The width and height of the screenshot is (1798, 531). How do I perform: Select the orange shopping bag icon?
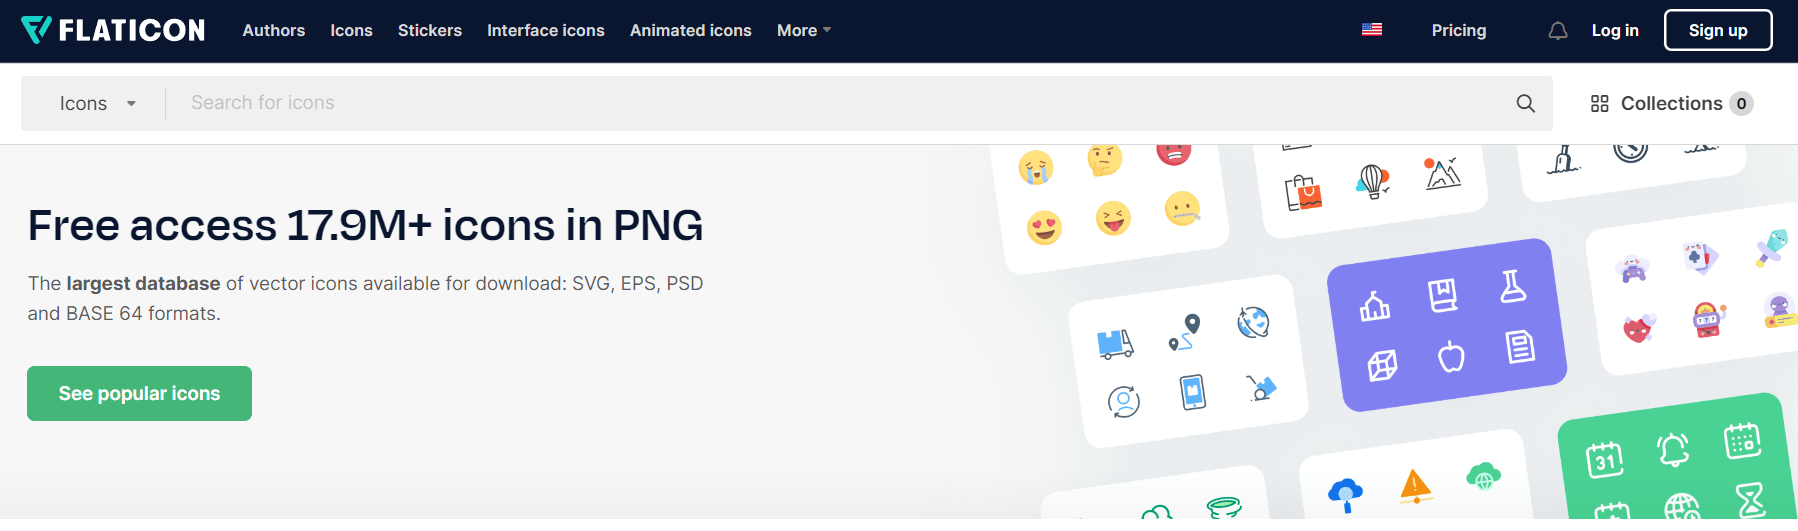[x=1303, y=192]
